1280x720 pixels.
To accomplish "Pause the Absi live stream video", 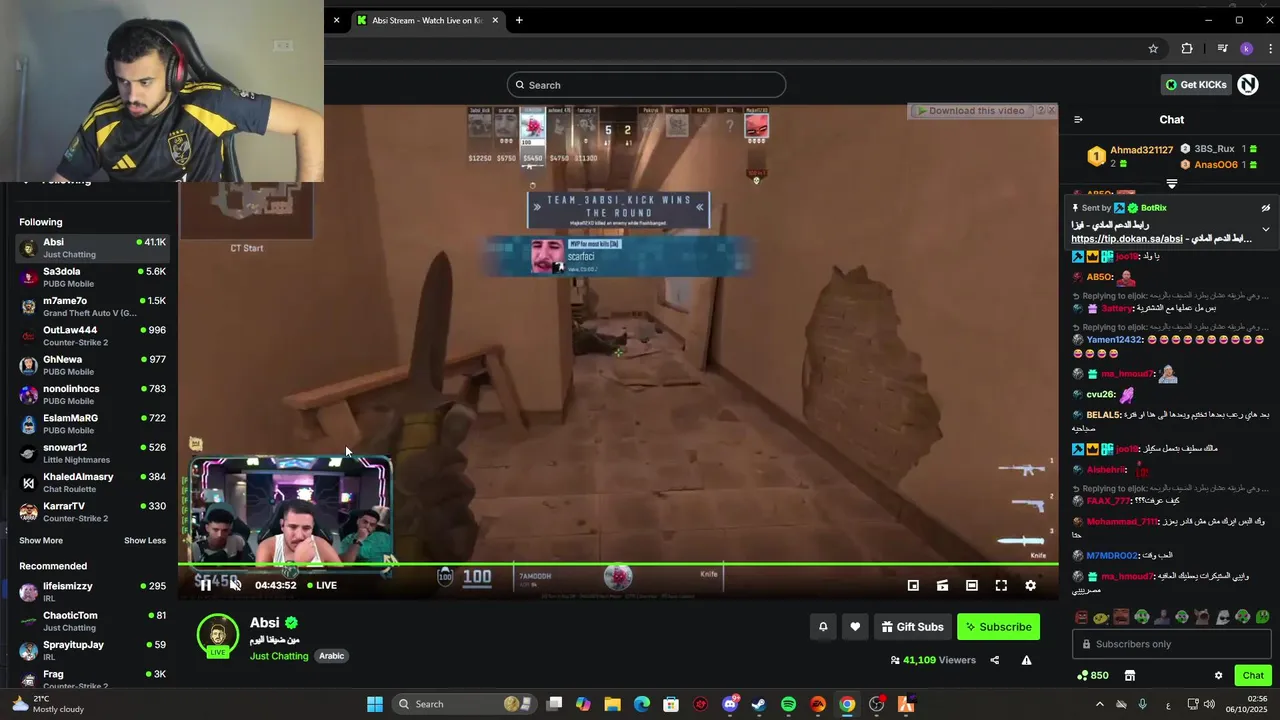I will pyautogui.click(x=205, y=585).
